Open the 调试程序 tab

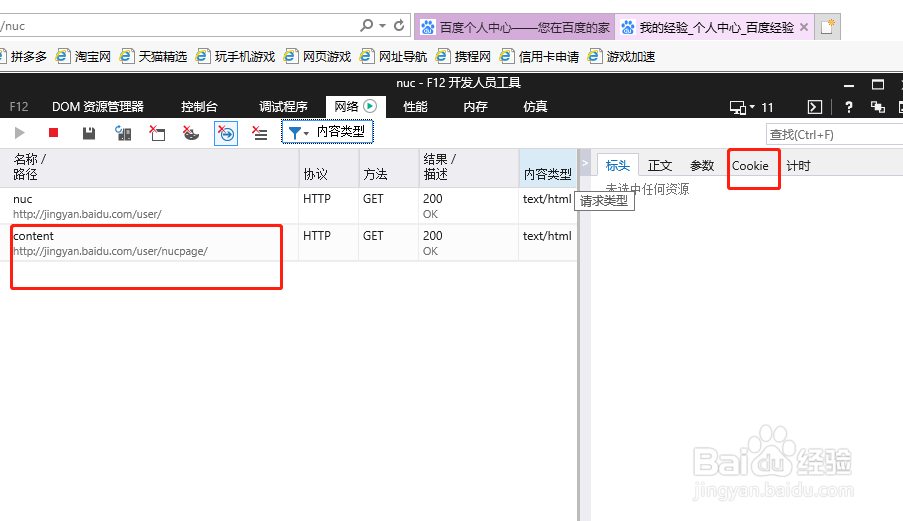click(283, 107)
